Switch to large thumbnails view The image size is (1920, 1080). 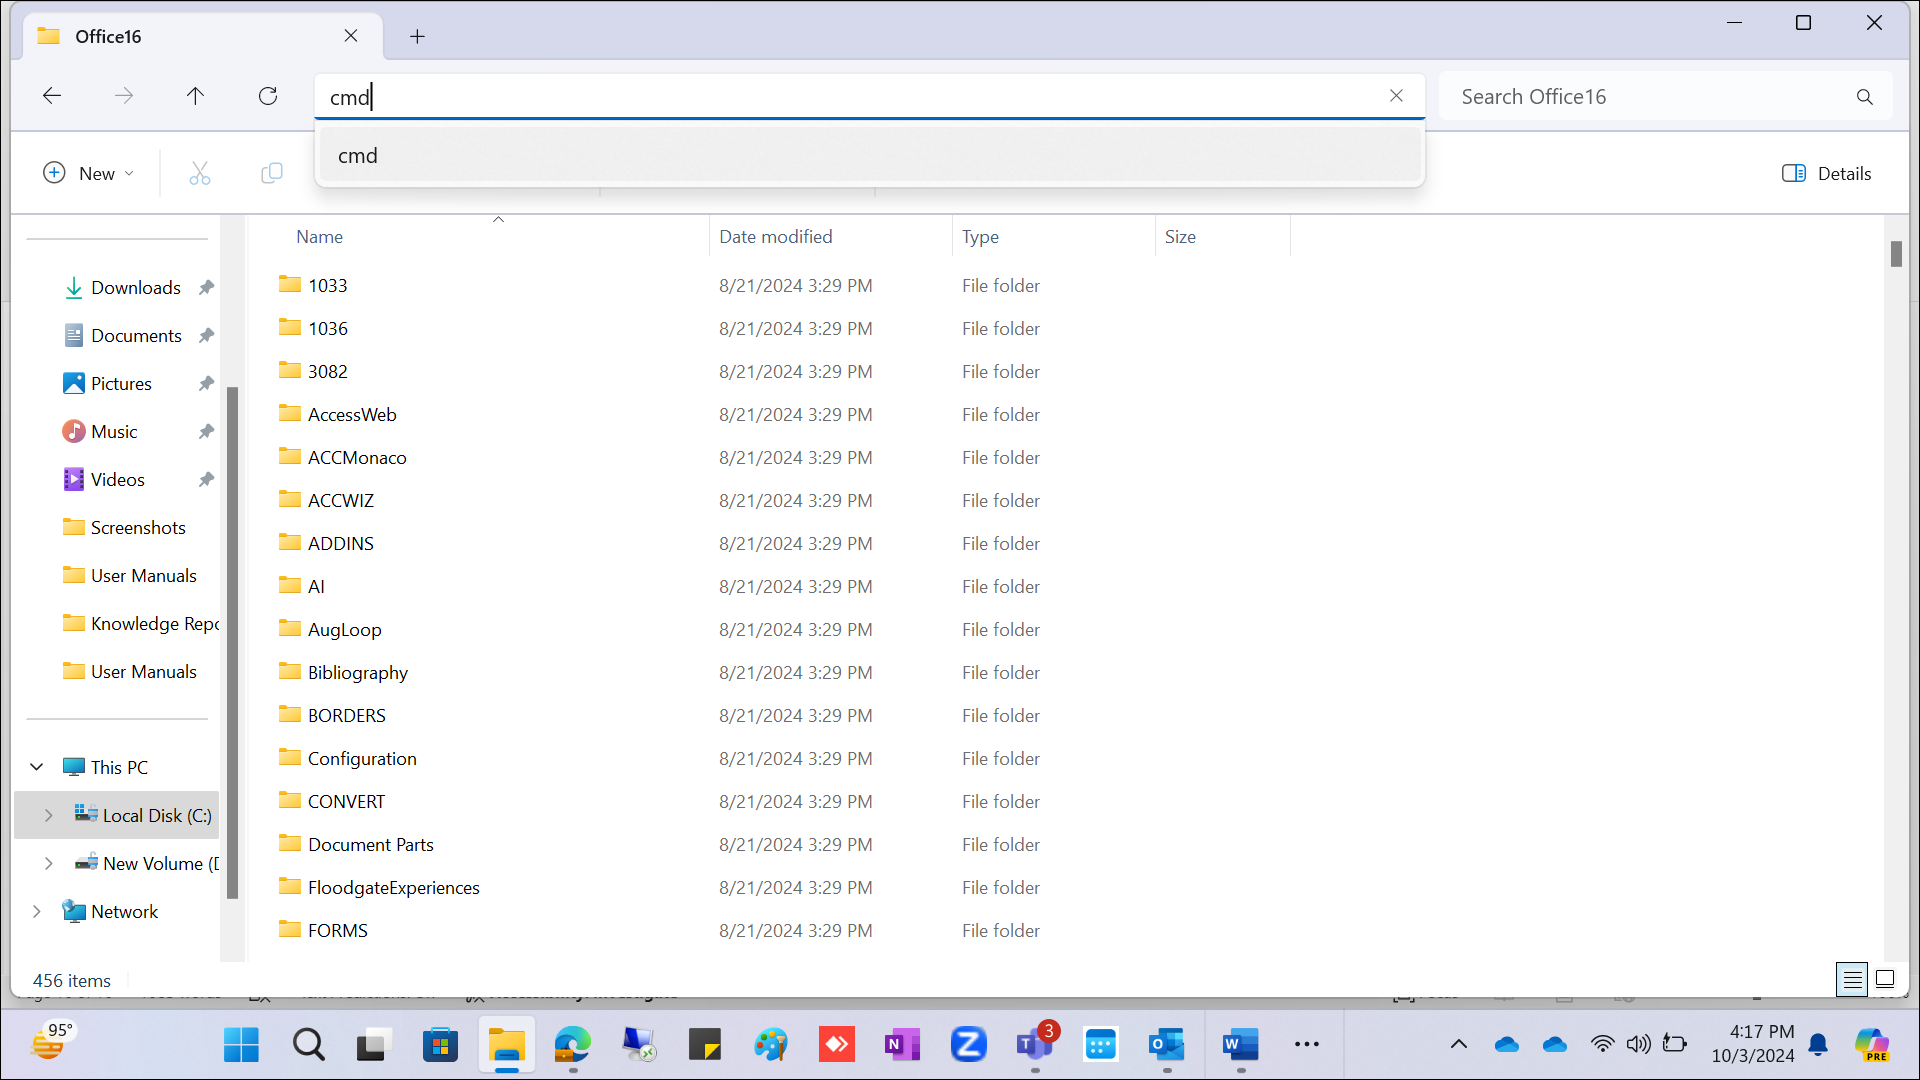click(x=1885, y=979)
